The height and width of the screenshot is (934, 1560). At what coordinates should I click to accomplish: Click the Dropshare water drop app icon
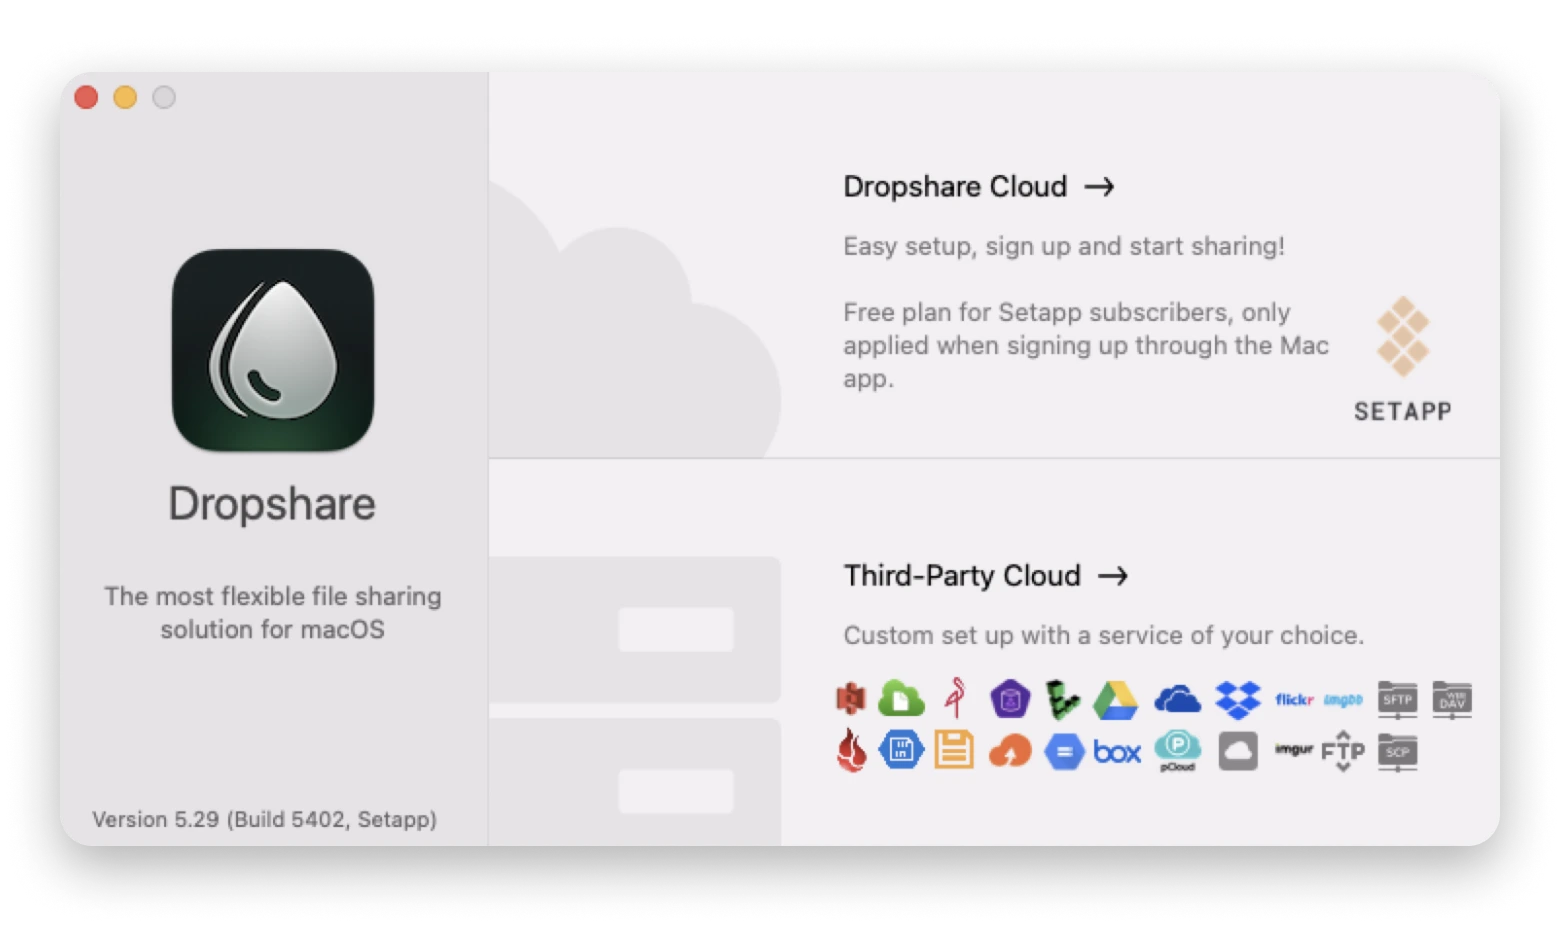pos(273,350)
